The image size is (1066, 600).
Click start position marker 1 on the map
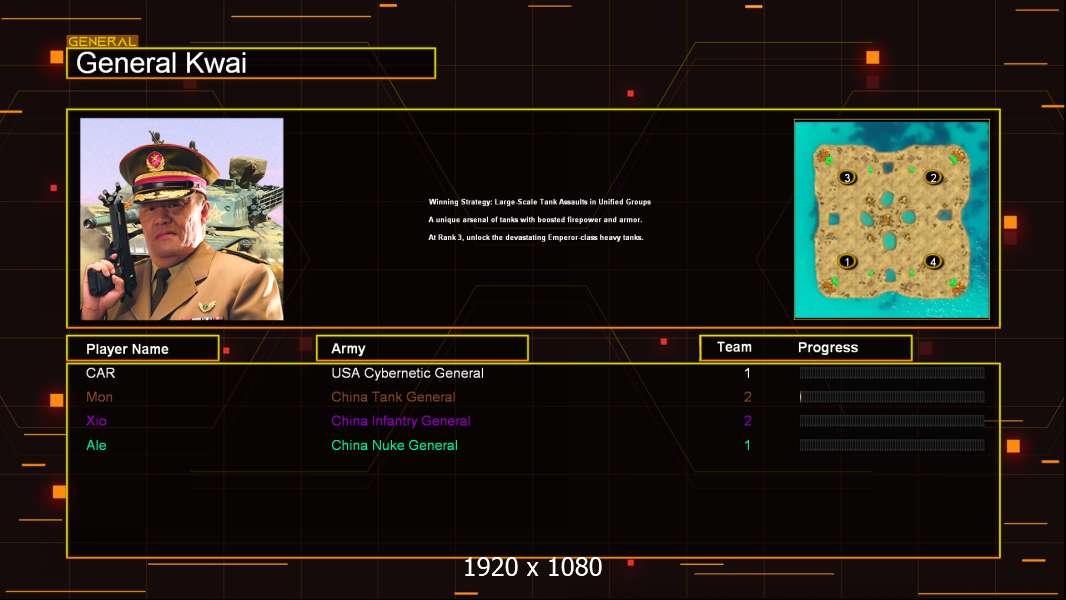coord(846,261)
